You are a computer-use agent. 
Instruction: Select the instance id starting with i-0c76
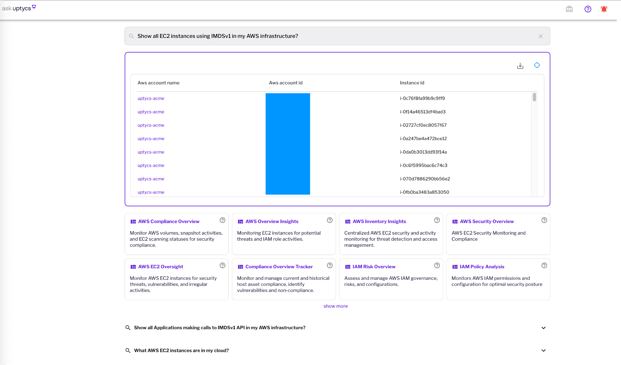tap(422, 99)
